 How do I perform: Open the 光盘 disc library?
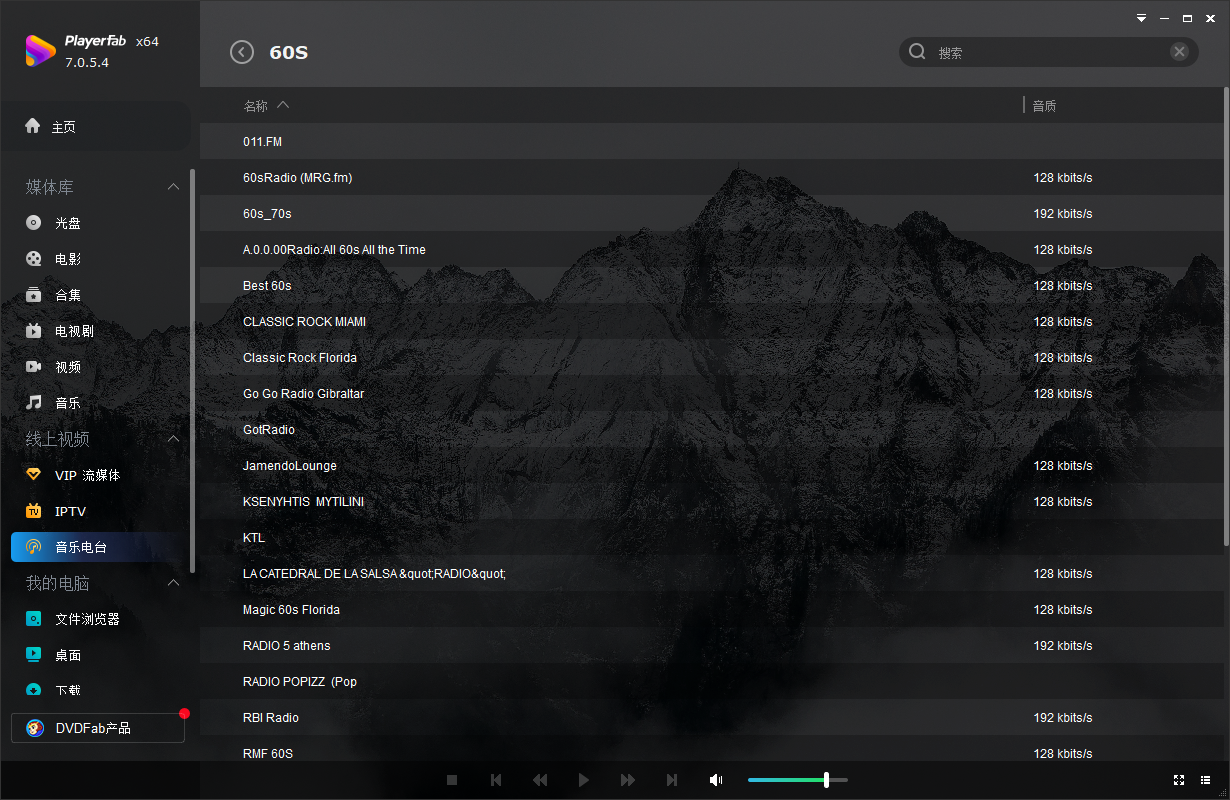pos(68,223)
